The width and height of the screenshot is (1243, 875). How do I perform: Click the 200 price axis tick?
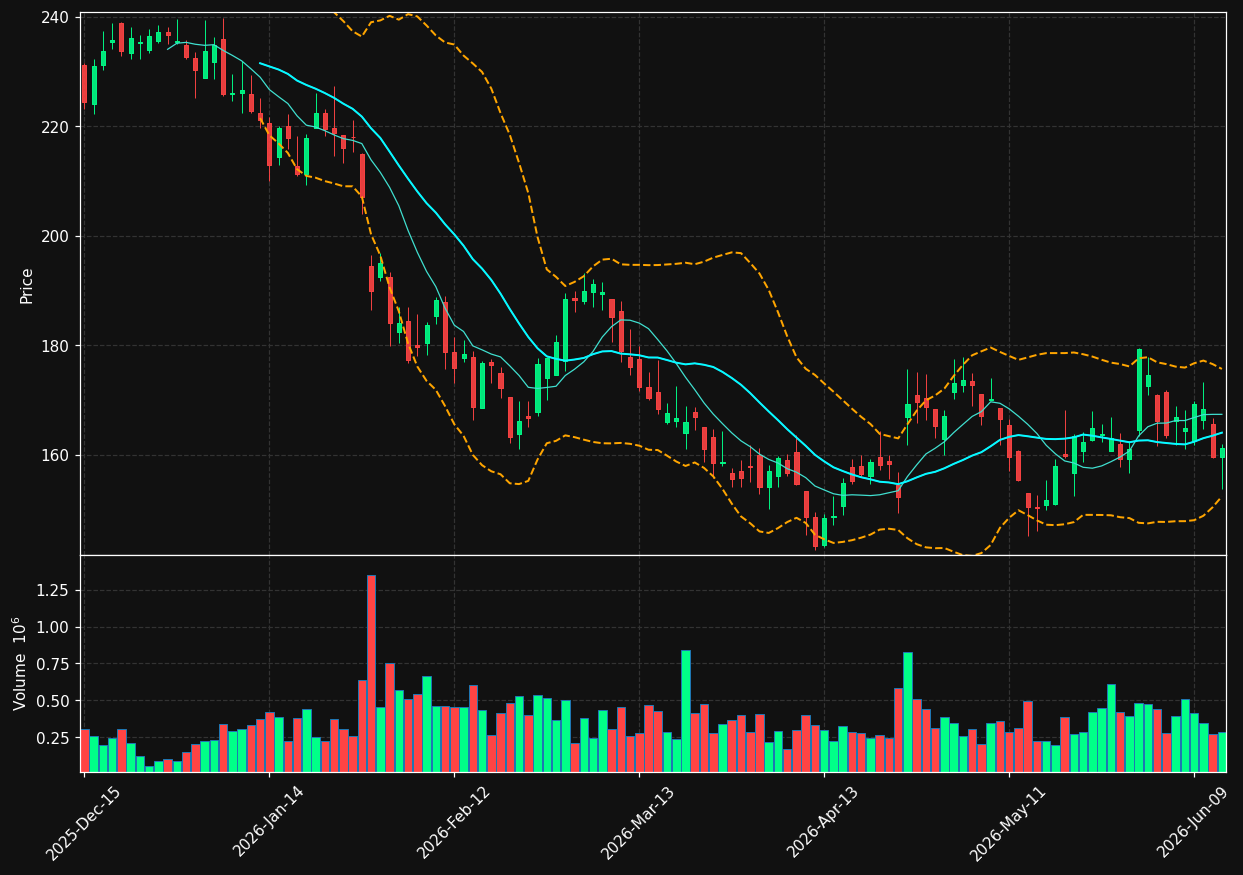[55, 237]
